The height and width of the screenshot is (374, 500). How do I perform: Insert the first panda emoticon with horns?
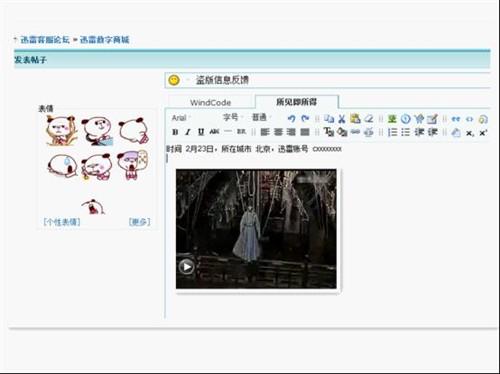coord(61,130)
